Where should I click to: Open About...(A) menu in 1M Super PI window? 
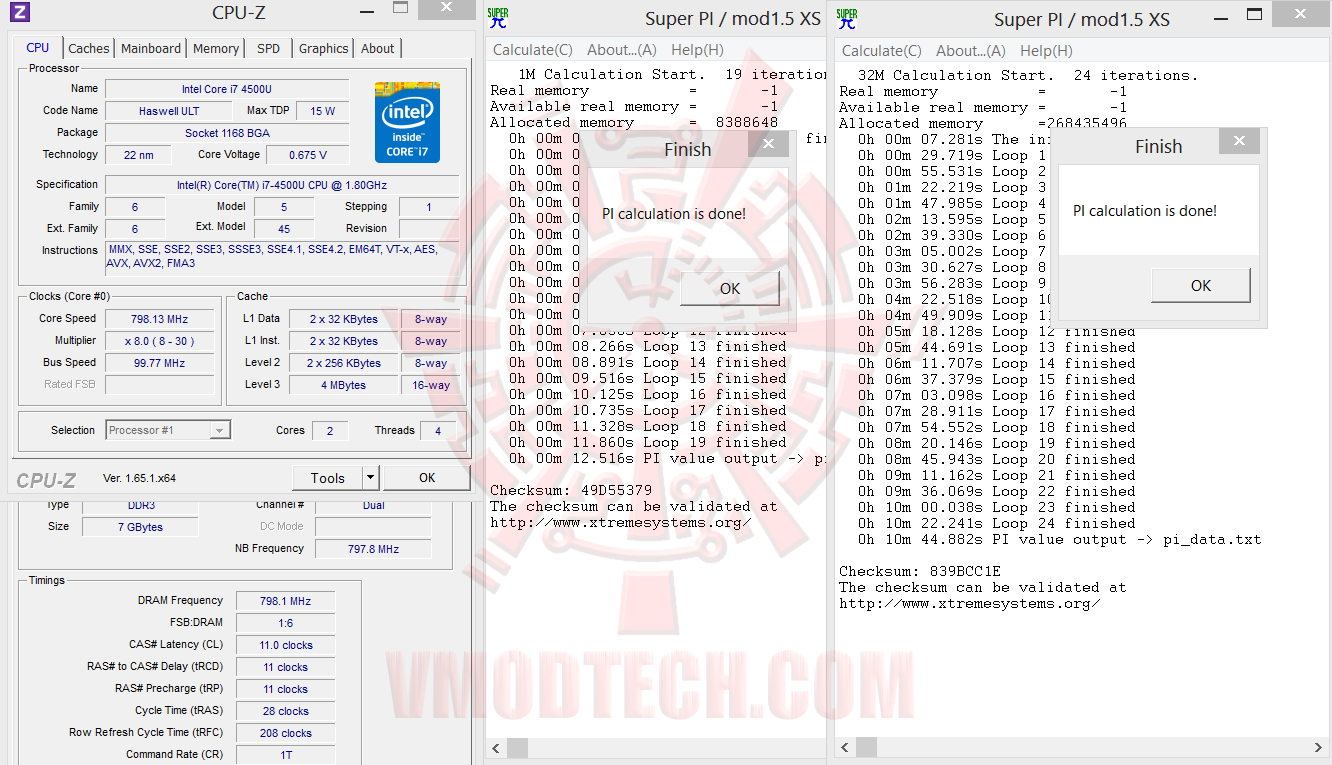click(622, 50)
